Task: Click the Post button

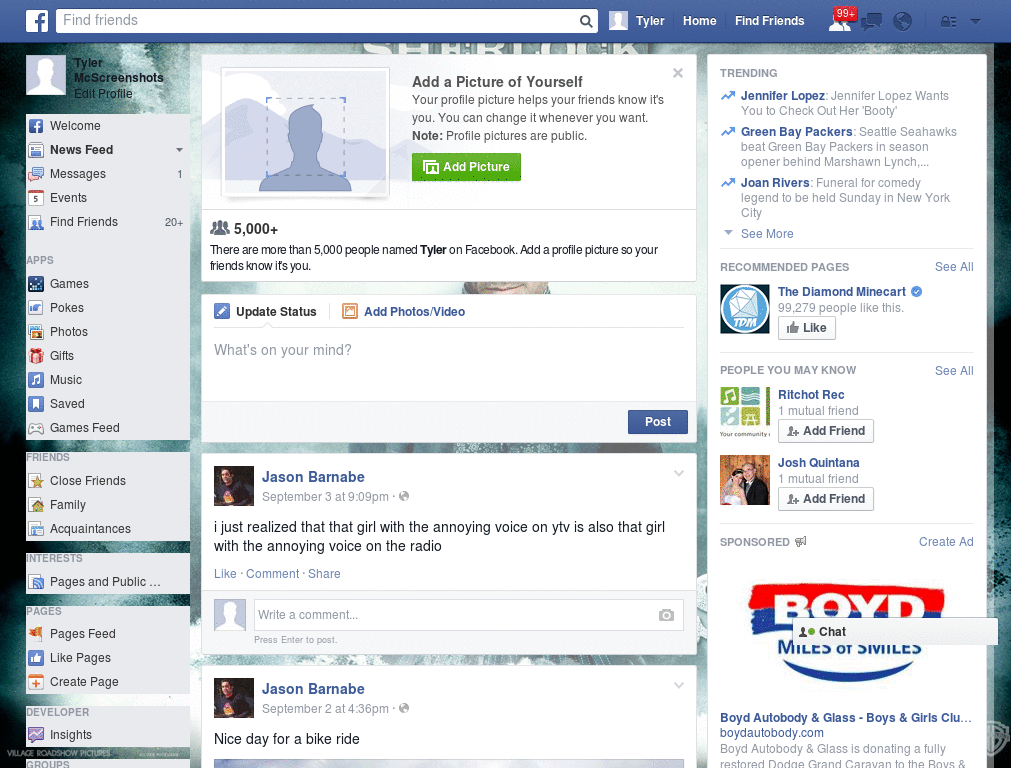Action: click(658, 422)
